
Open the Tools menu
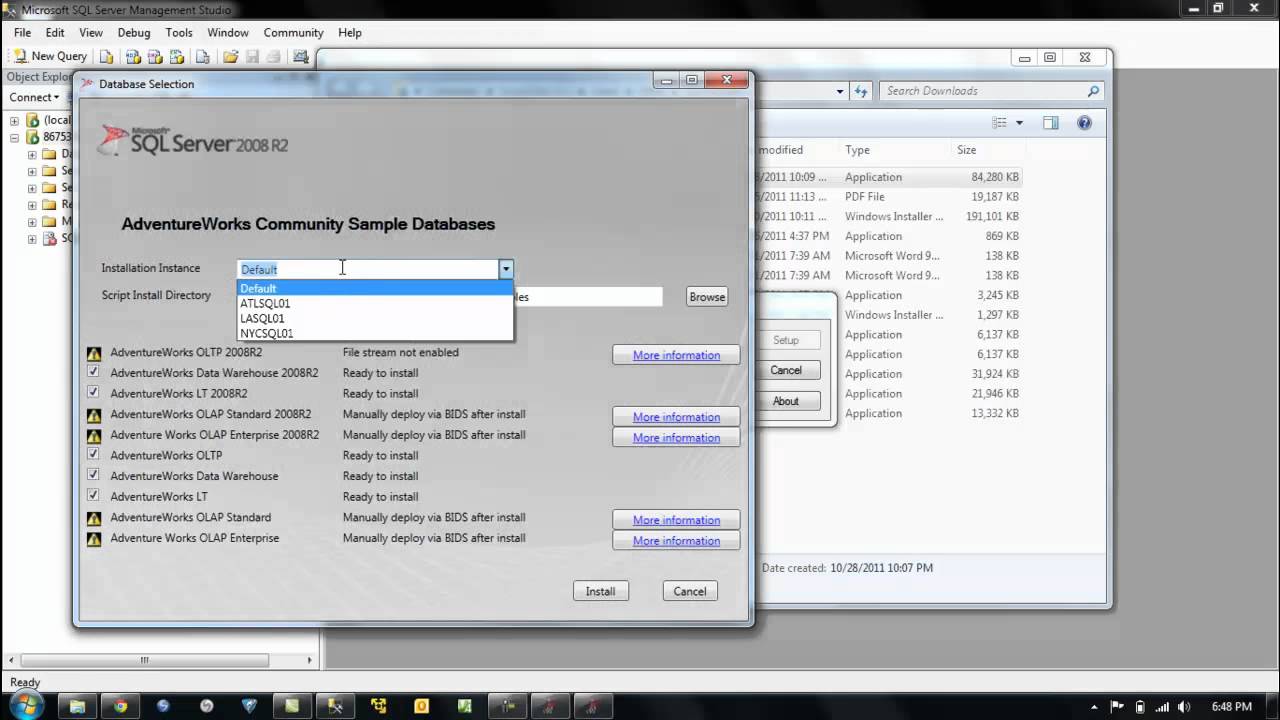click(179, 32)
